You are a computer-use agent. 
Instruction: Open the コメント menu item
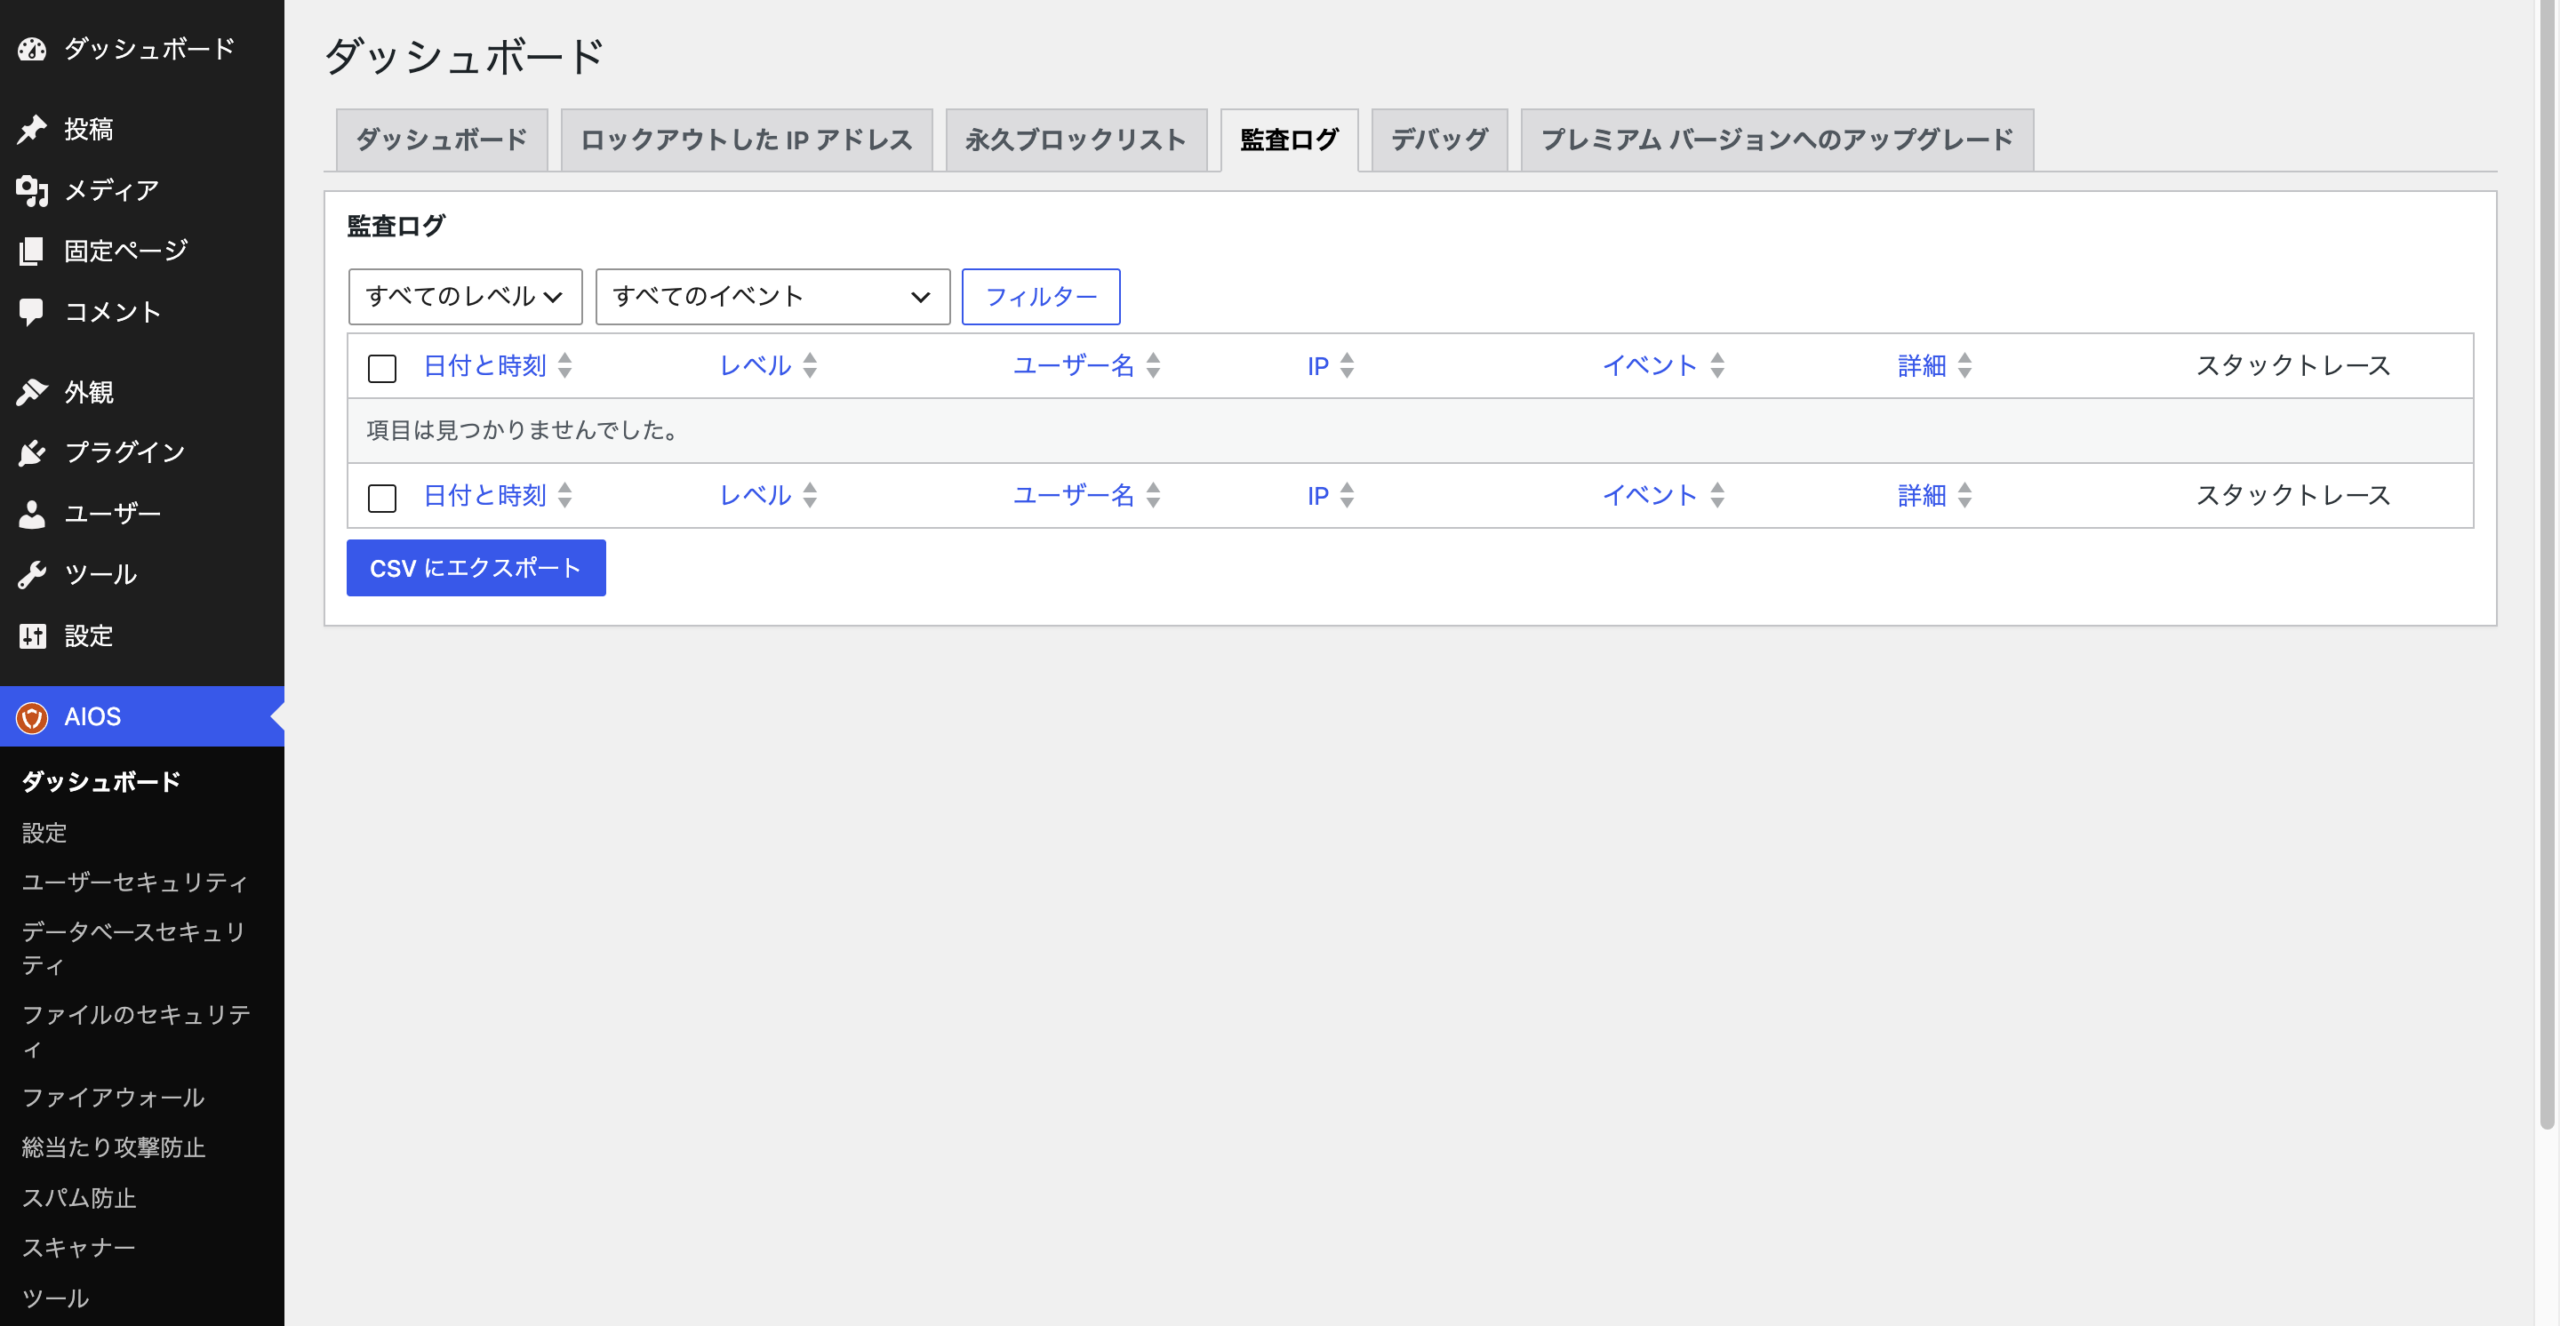click(x=142, y=312)
